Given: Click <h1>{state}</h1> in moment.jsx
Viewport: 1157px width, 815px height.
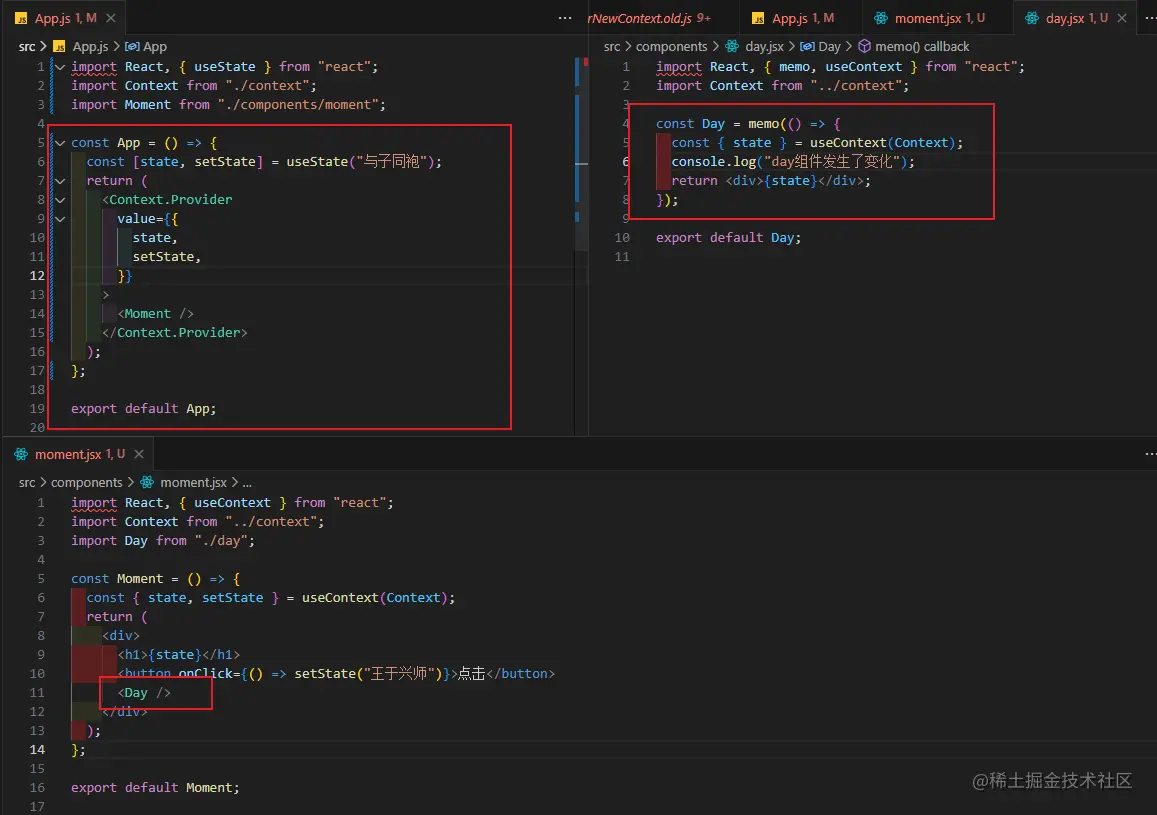Looking at the screenshot, I should (x=179, y=654).
